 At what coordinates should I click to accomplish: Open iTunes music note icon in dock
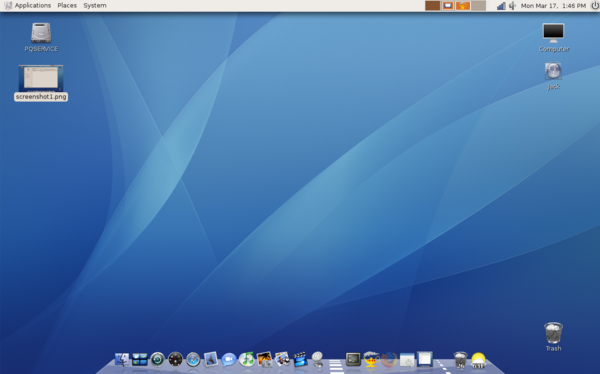247,359
